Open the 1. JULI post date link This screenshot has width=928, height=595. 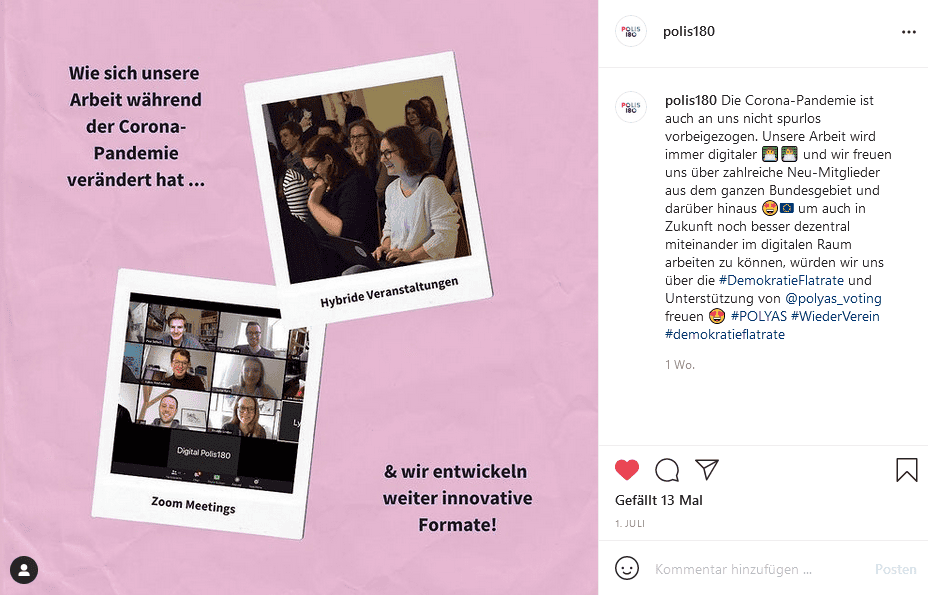[x=630, y=523]
